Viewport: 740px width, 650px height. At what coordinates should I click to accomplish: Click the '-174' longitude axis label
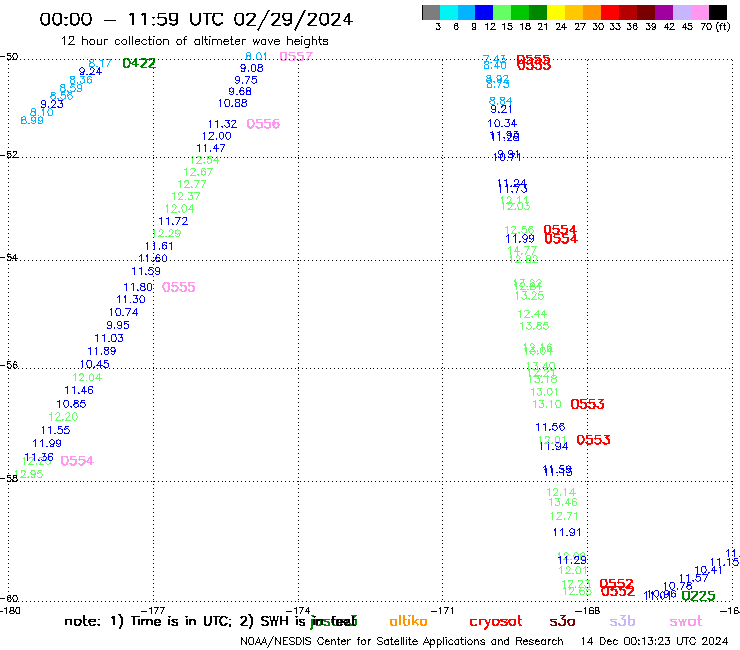click(298, 610)
